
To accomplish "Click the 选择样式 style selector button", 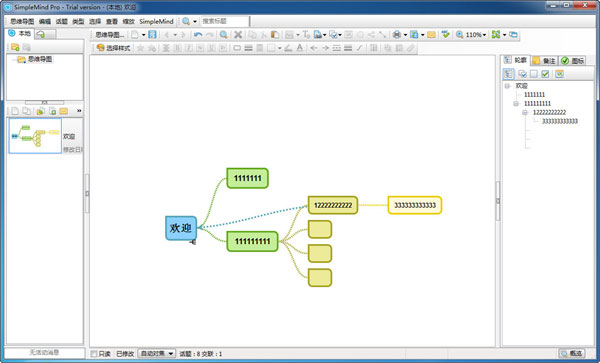I will tap(113, 48).
